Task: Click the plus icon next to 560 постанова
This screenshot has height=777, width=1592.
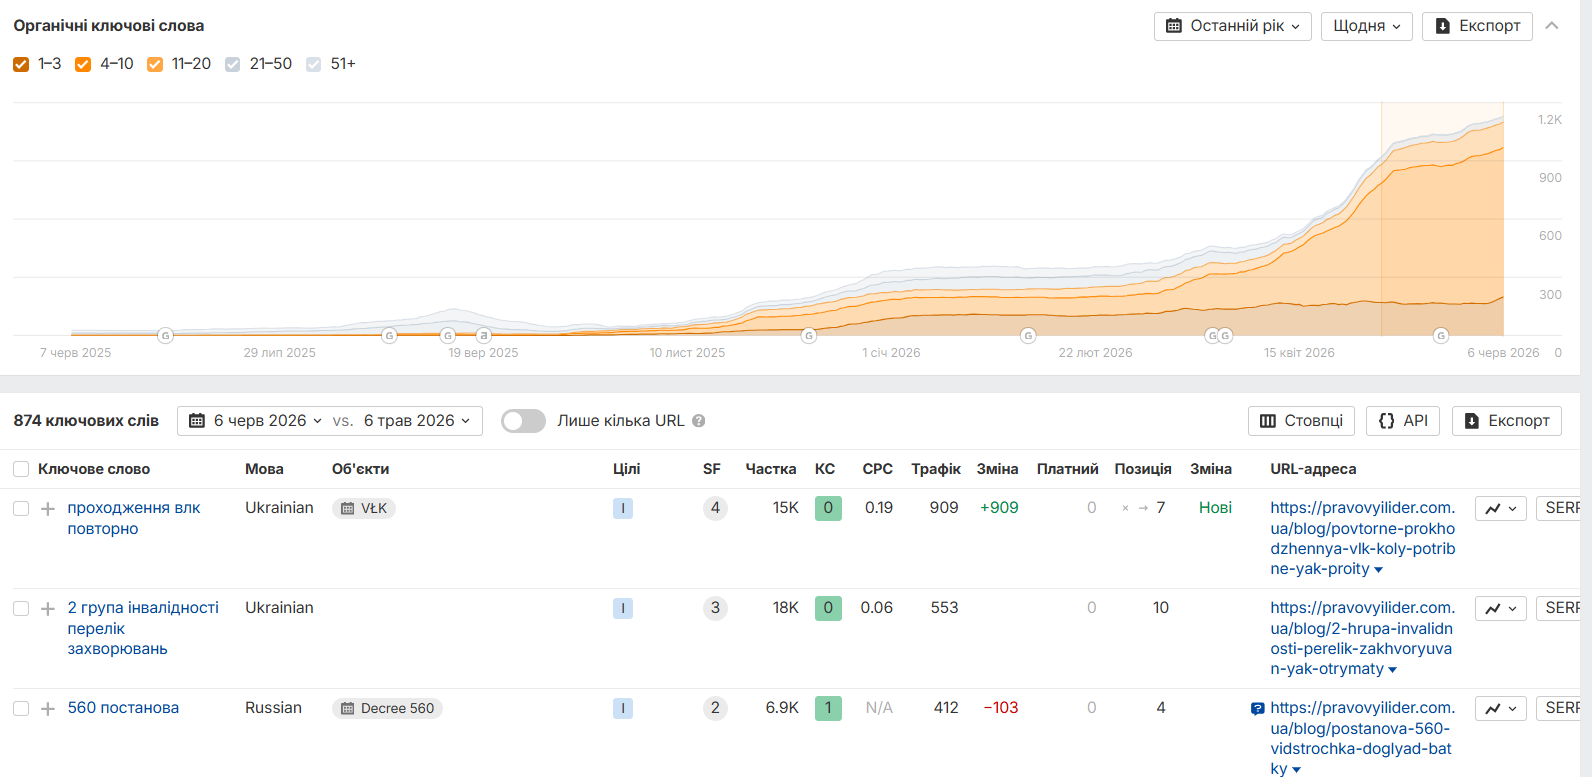Action: (x=47, y=708)
